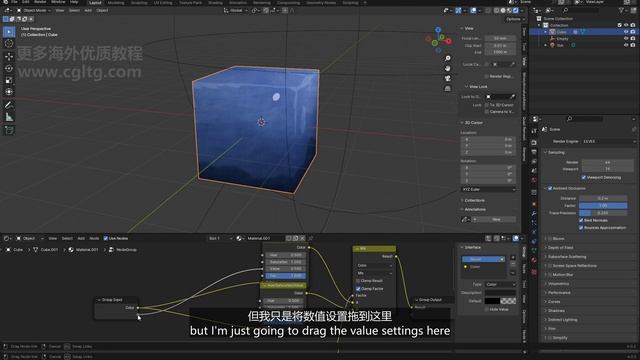The image size is (640, 360).
Task: Open the Modifiers wrench properties tab
Action: [534, 213]
